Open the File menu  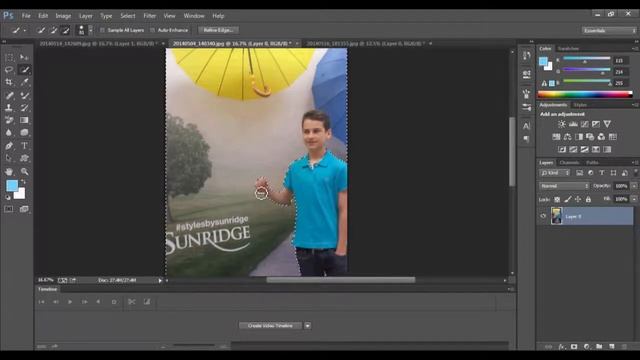point(26,16)
